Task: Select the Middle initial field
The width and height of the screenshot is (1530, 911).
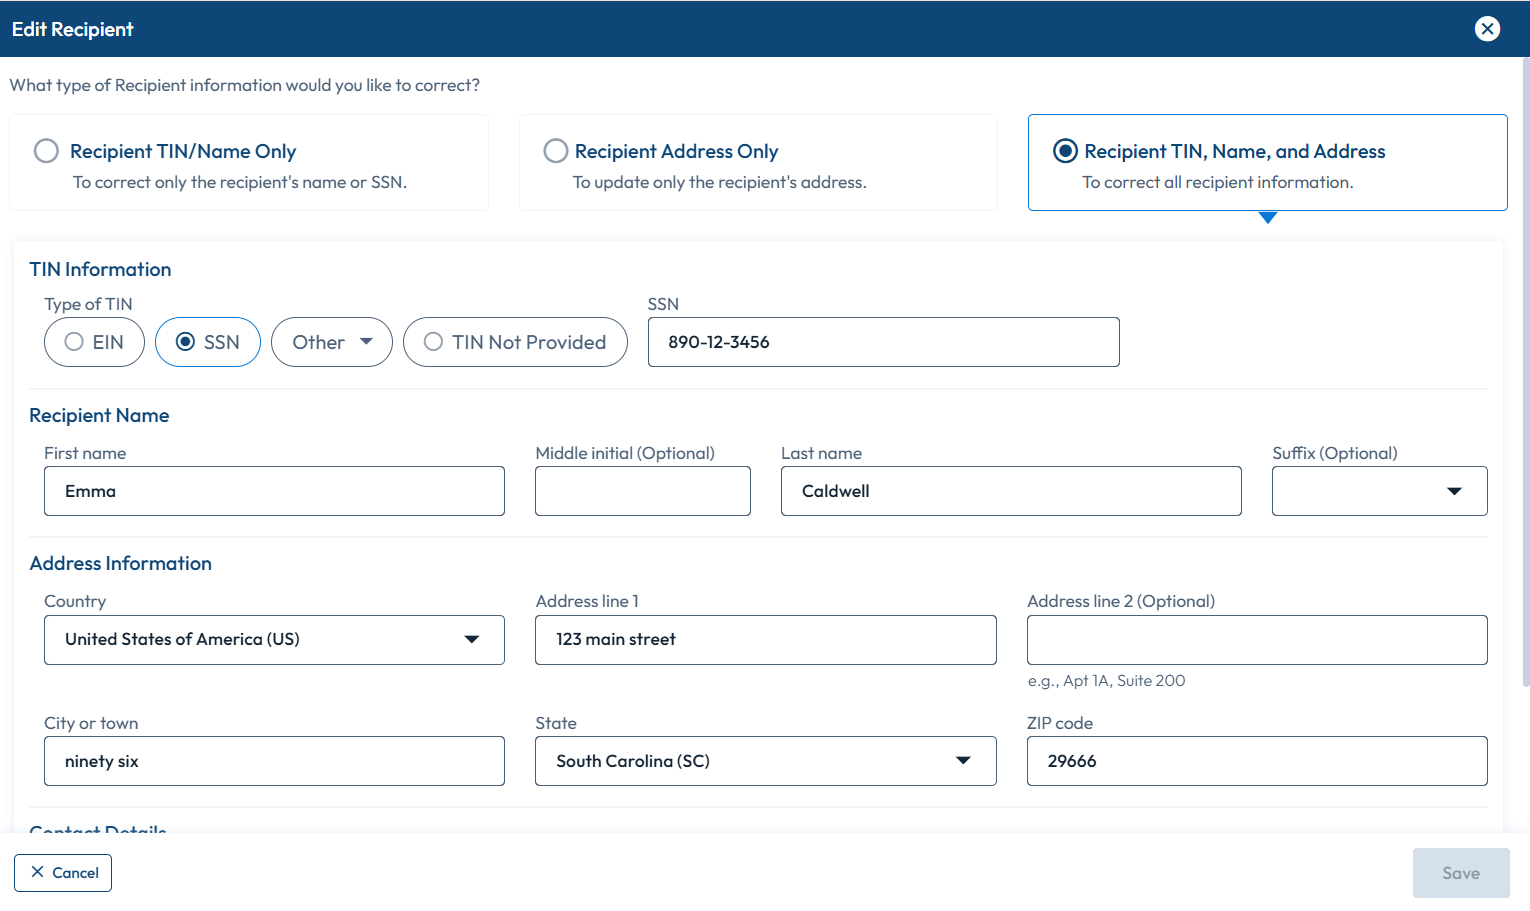Action: click(x=642, y=491)
